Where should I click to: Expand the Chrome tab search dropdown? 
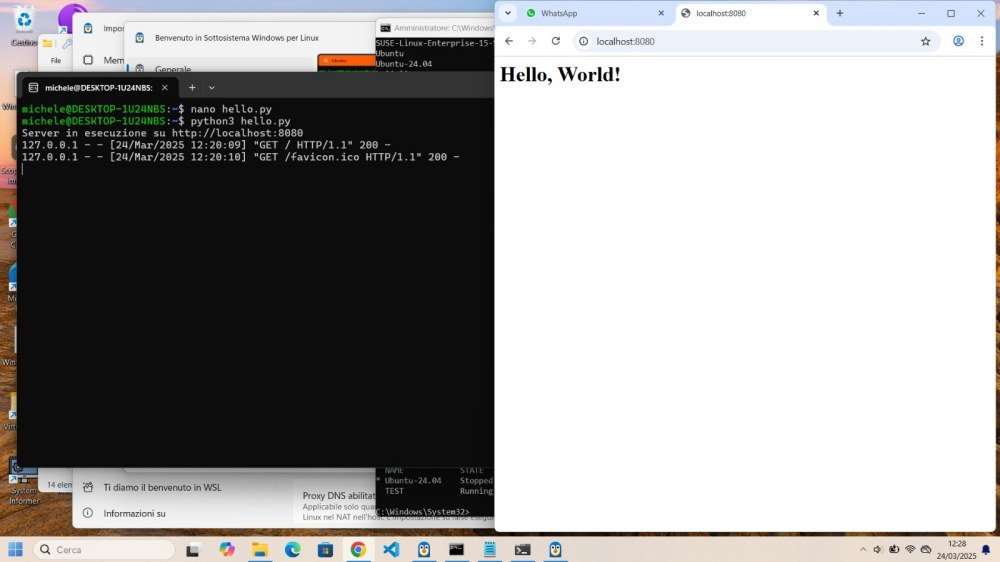[x=508, y=13]
